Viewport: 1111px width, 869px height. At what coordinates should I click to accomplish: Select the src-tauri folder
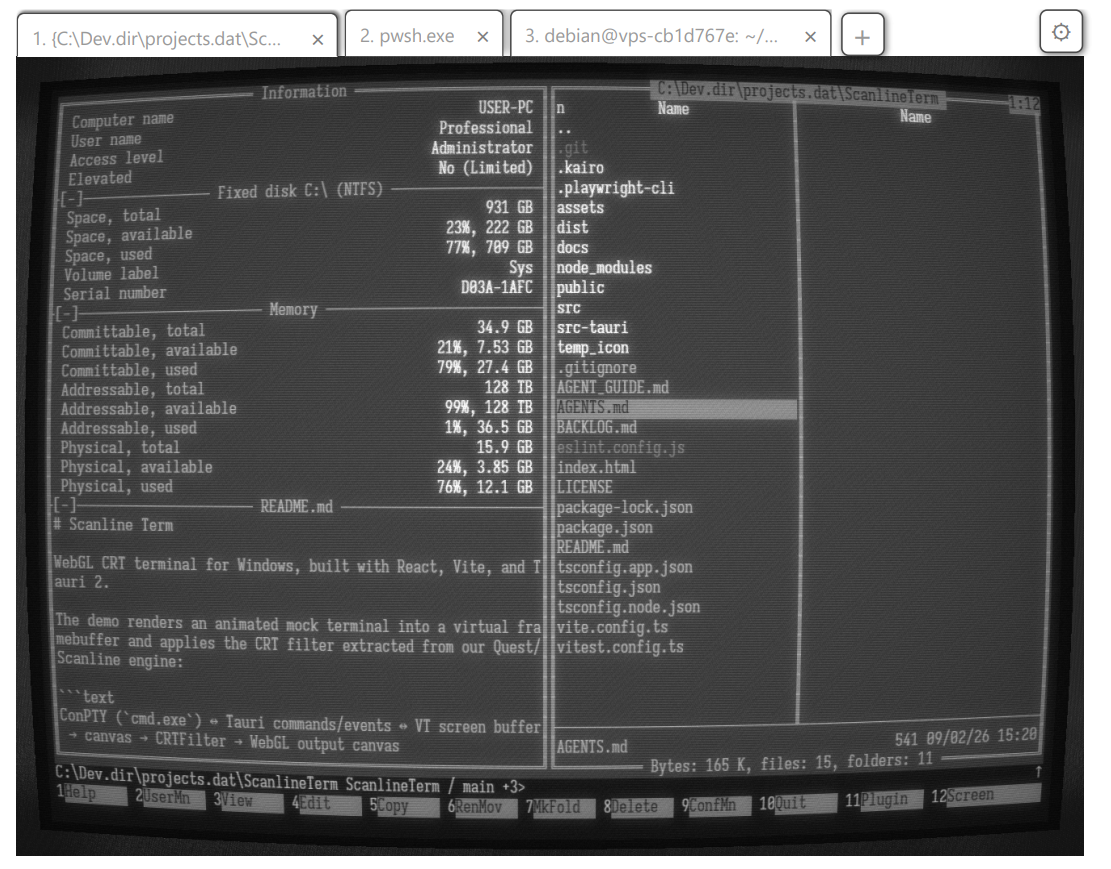coord(592,327)
